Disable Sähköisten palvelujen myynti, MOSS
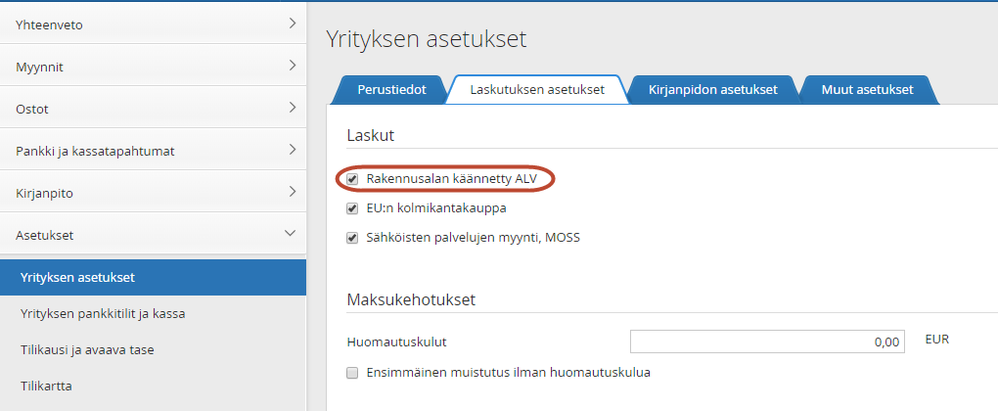This screenshot has height=411, width=998. click(352, 238)
